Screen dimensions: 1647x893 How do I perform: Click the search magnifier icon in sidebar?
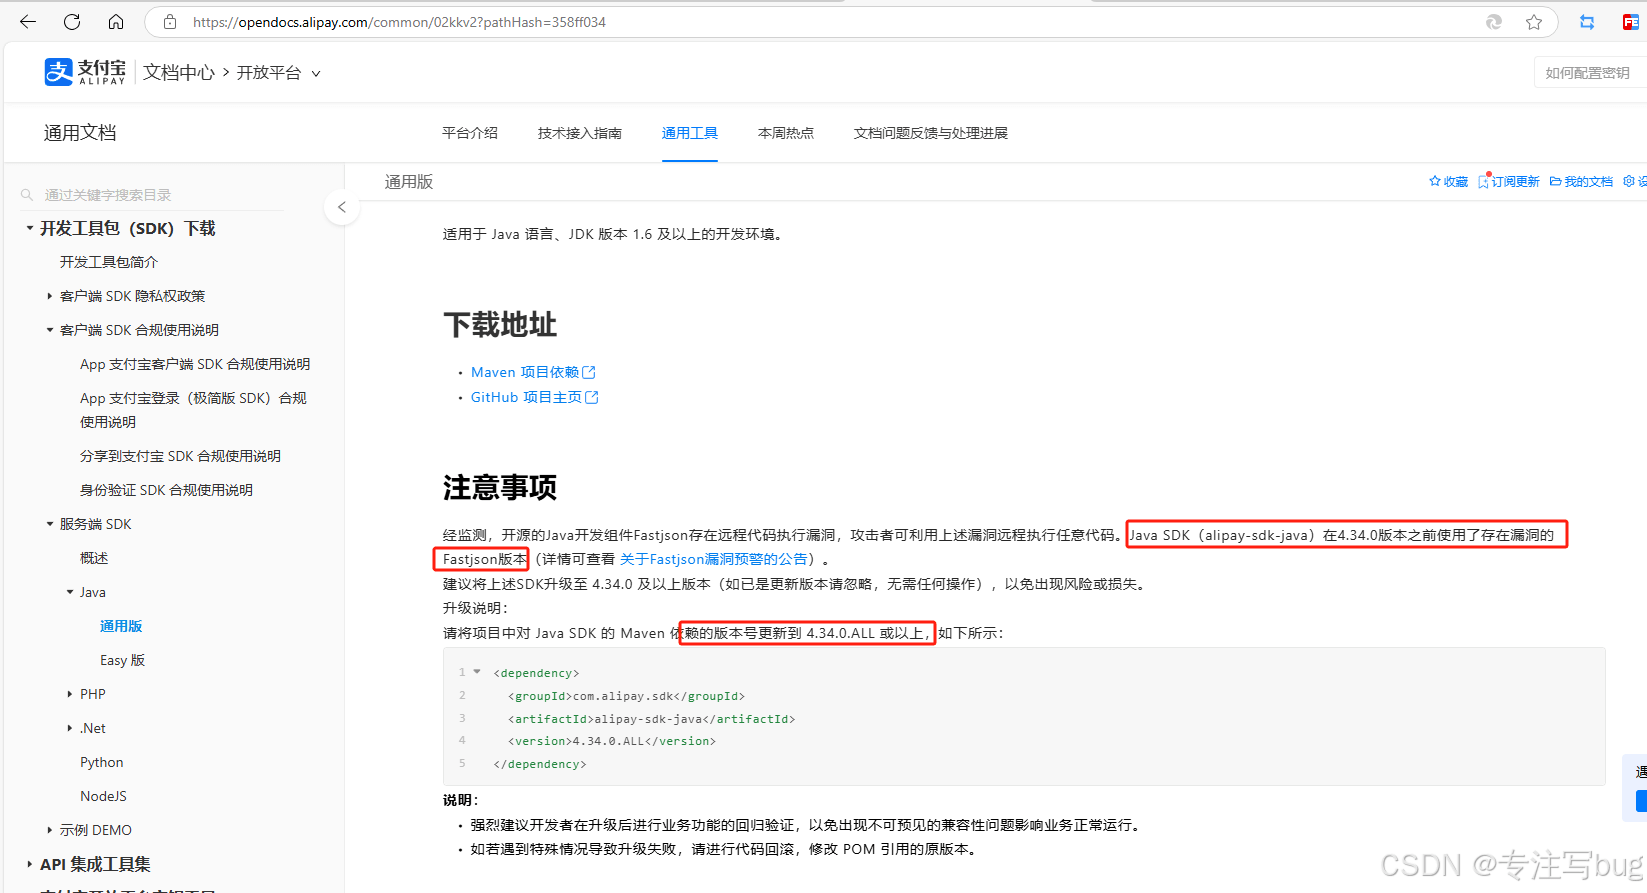click(27, 195)
